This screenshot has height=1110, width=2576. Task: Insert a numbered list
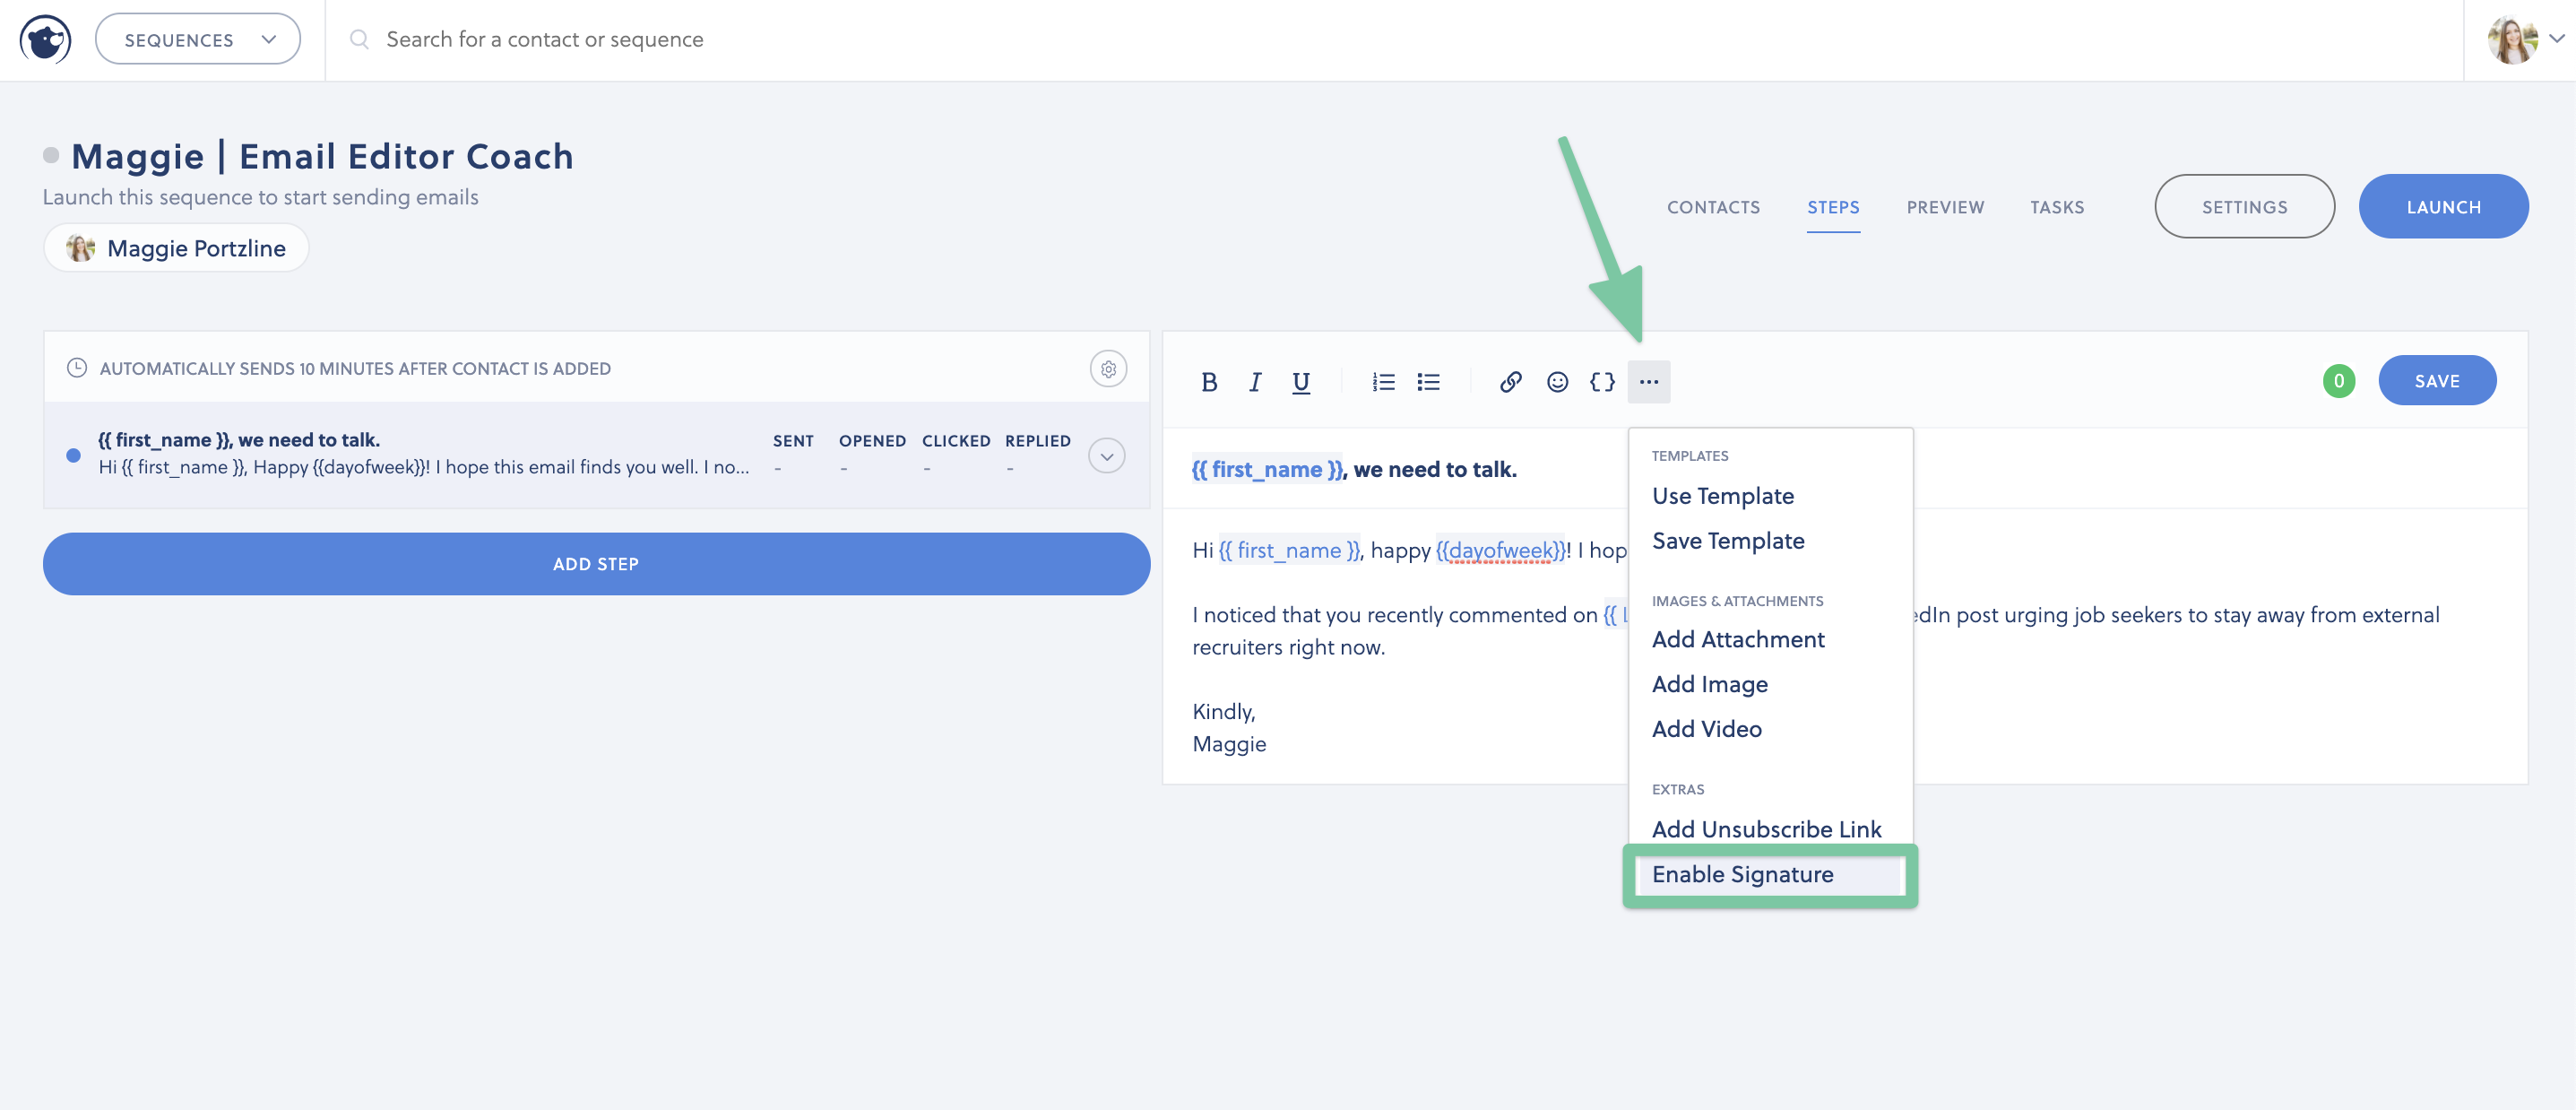[1383, 382]
